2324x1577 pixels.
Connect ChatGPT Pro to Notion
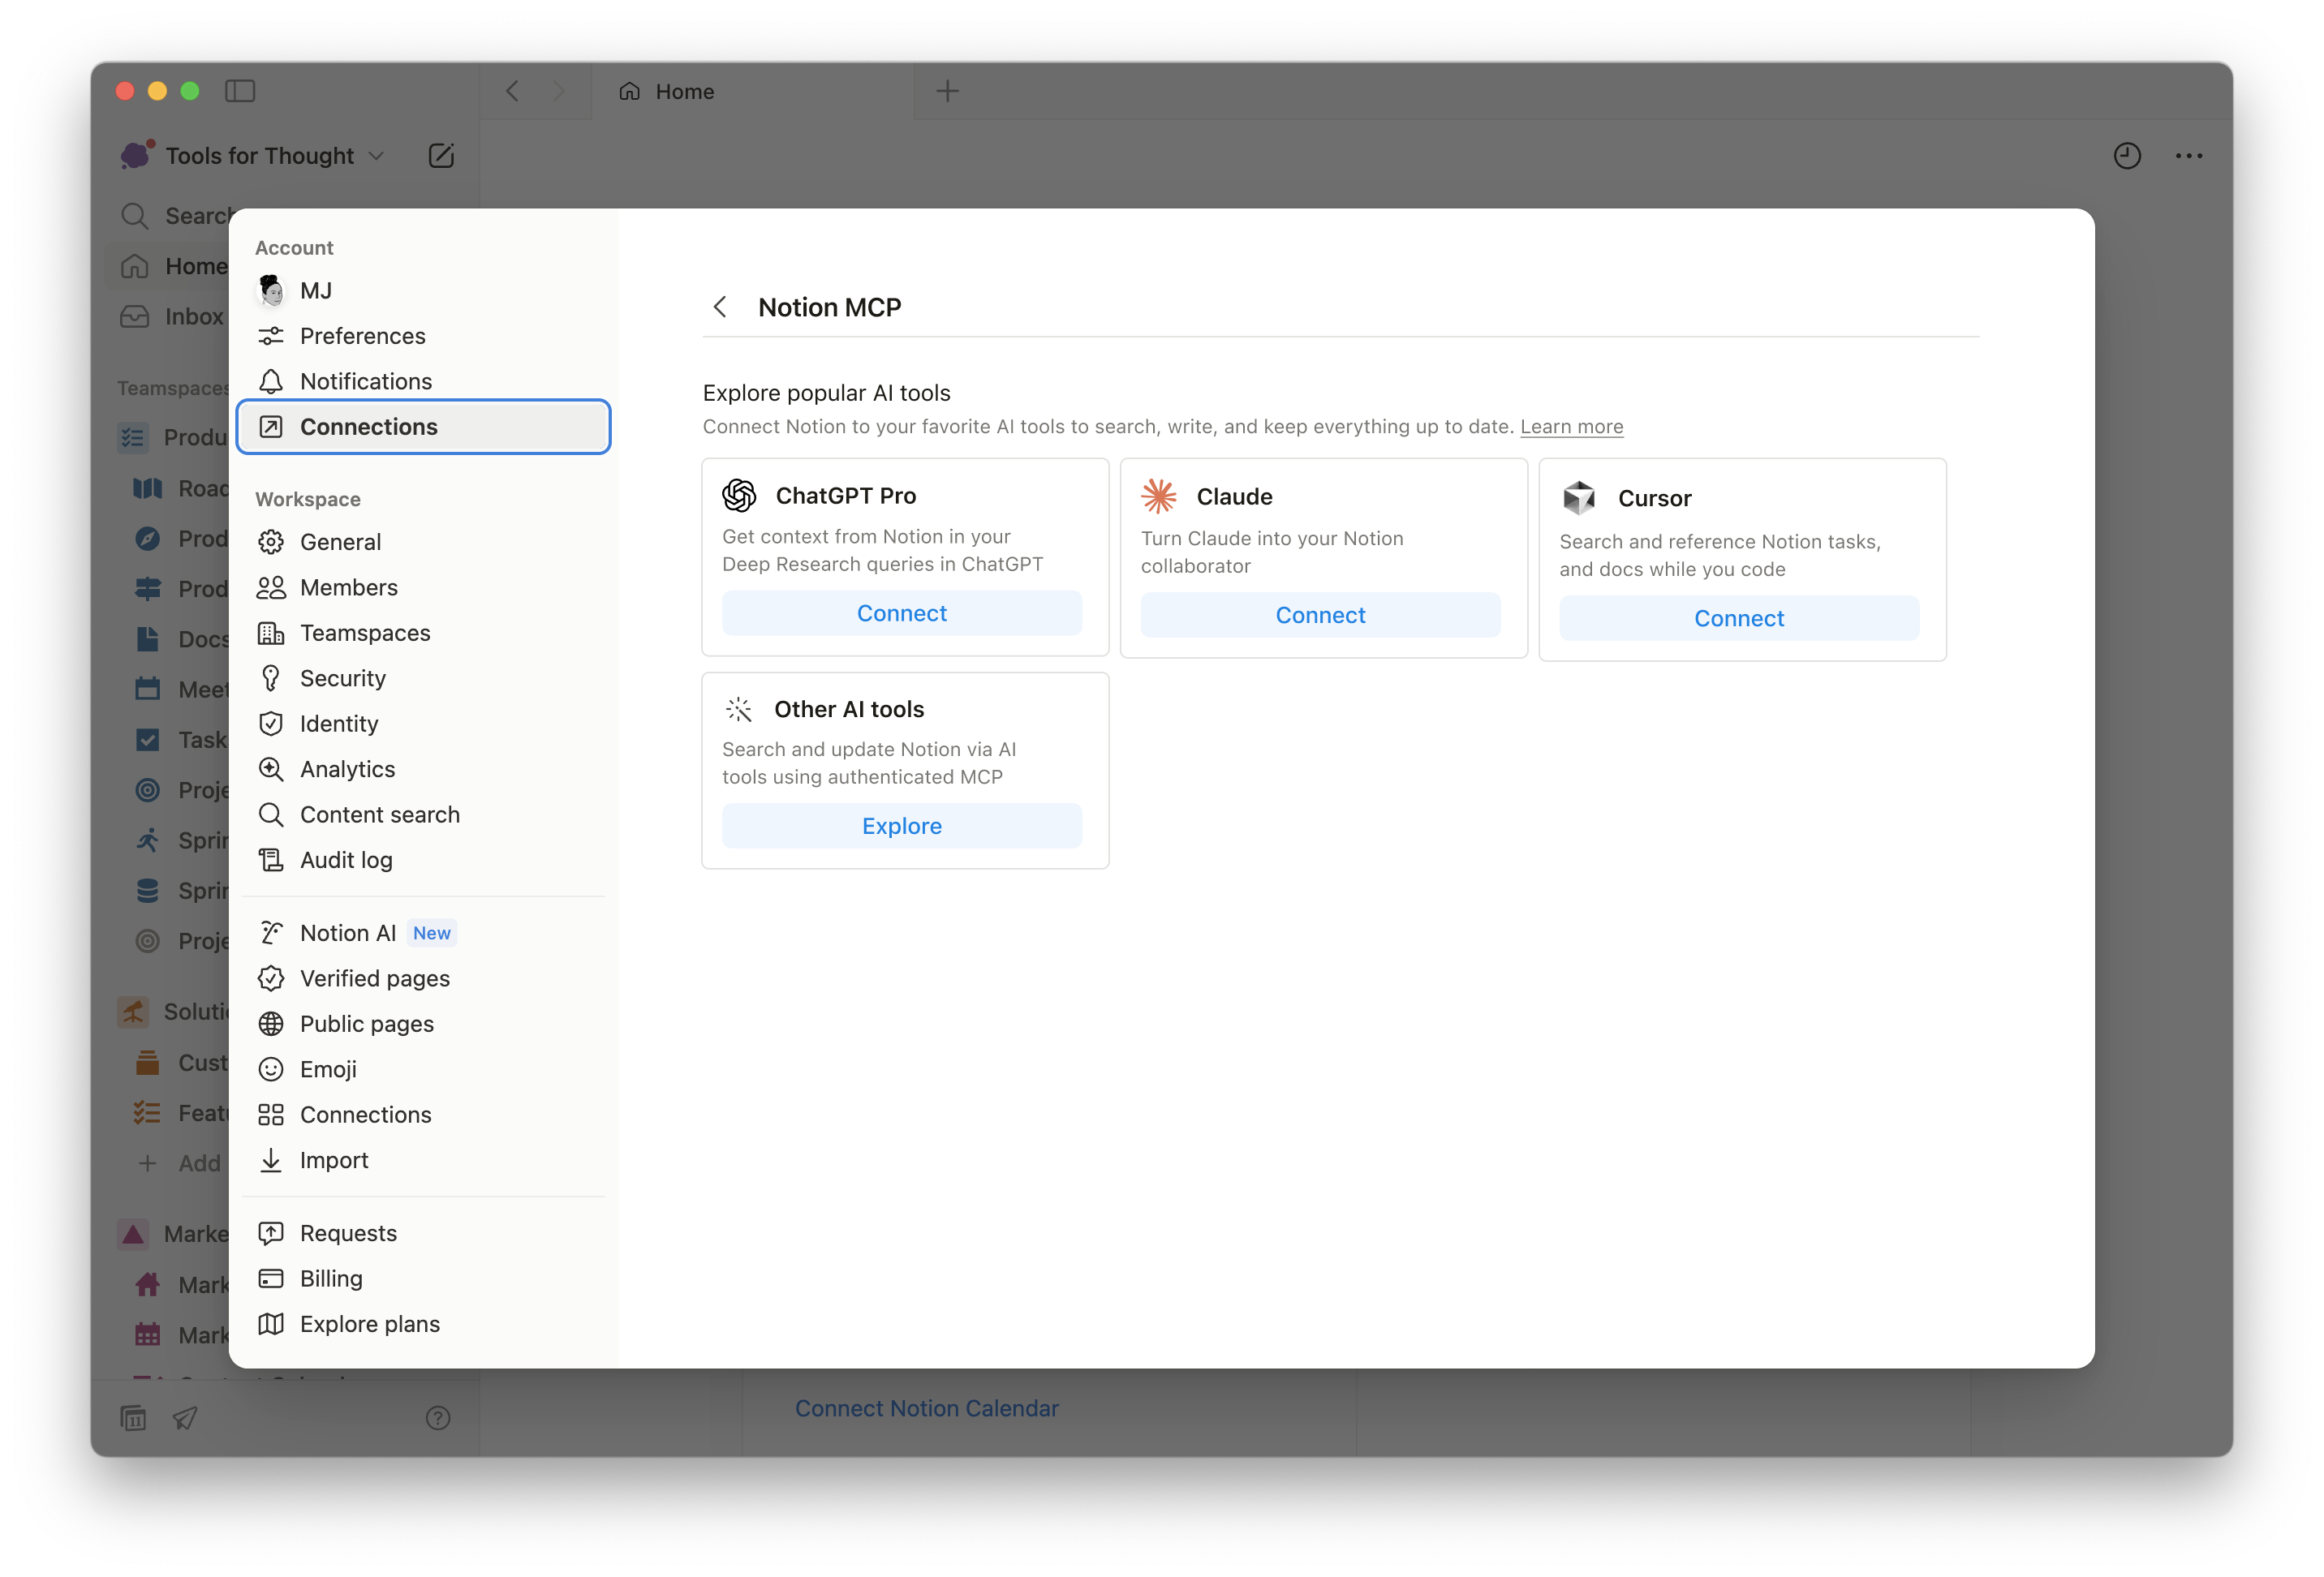[901, 613]
